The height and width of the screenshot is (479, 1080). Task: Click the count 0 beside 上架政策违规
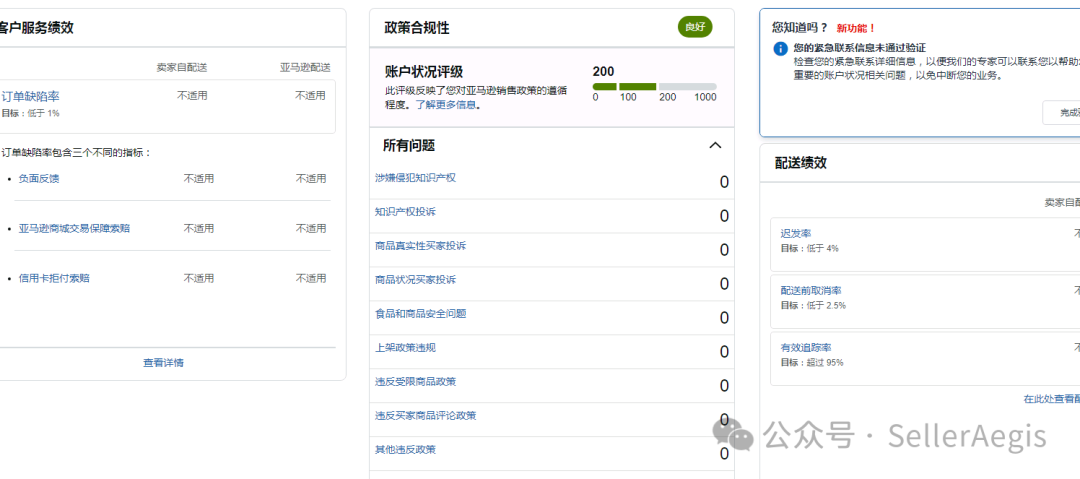(724, 352)
